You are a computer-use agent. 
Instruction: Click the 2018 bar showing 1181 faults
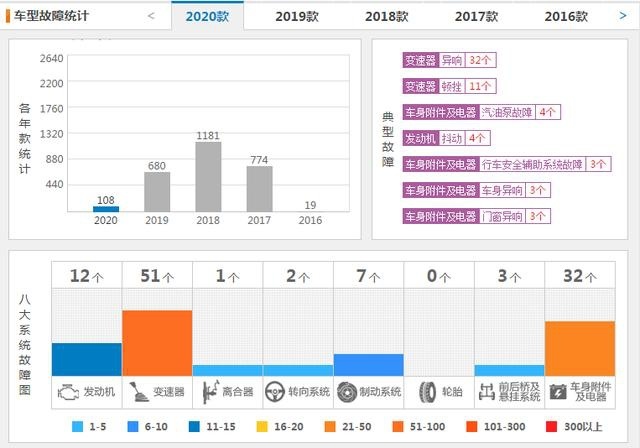[208, 177]
